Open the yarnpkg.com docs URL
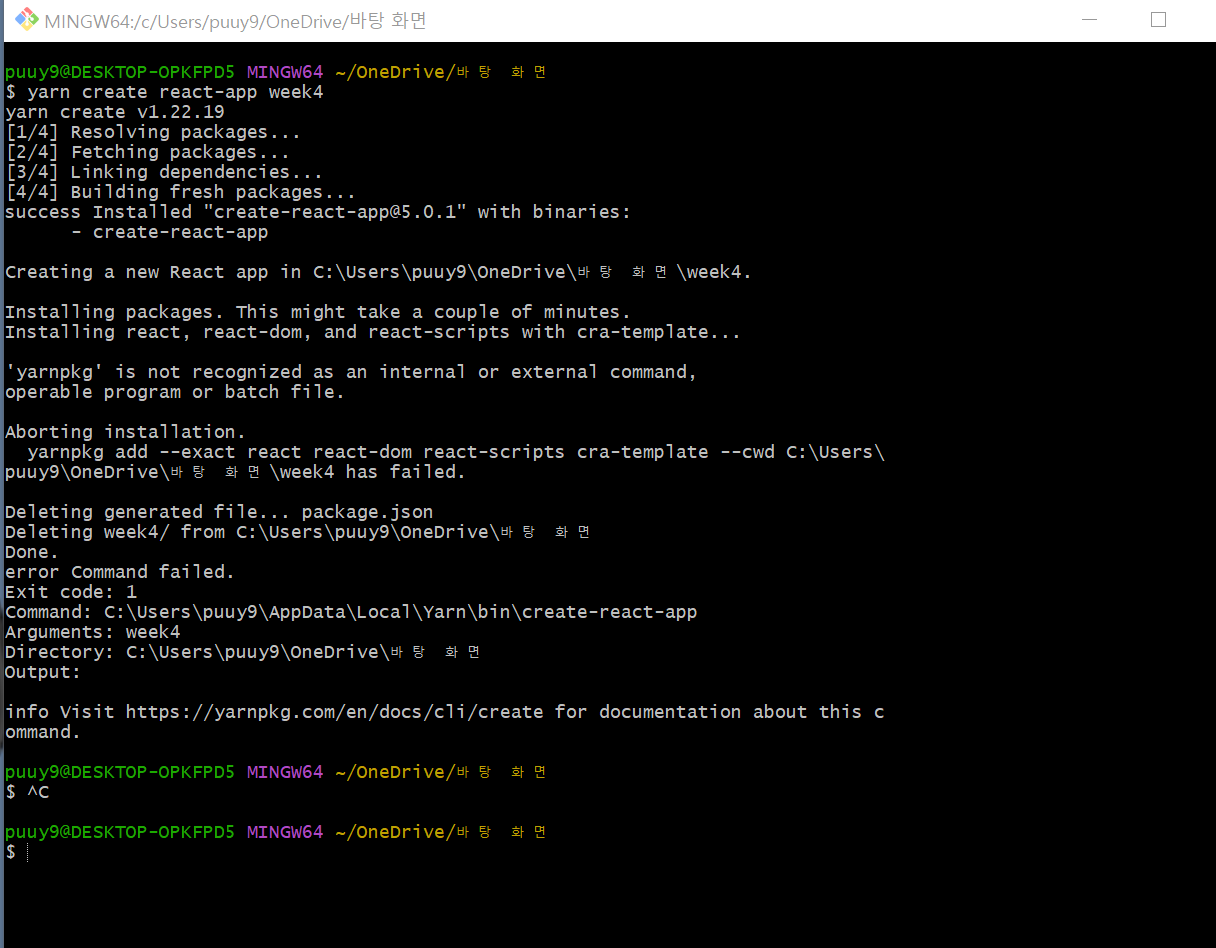This screenshot has height=948, width=1216. [x=335, y=712]
